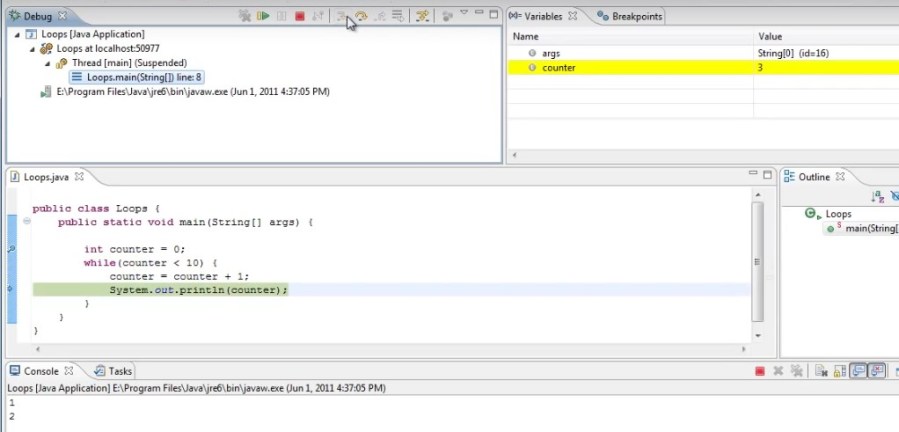
Task: Toggle Show Console When Standard Error Changes
Action: tap(877, 371)
